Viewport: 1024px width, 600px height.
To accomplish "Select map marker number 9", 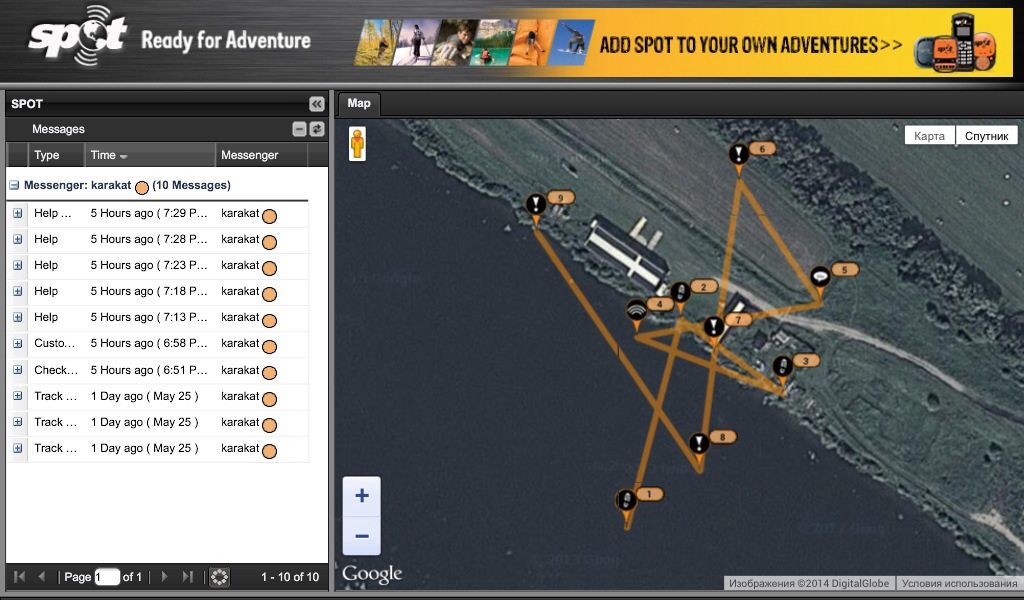I will [537, 205].
